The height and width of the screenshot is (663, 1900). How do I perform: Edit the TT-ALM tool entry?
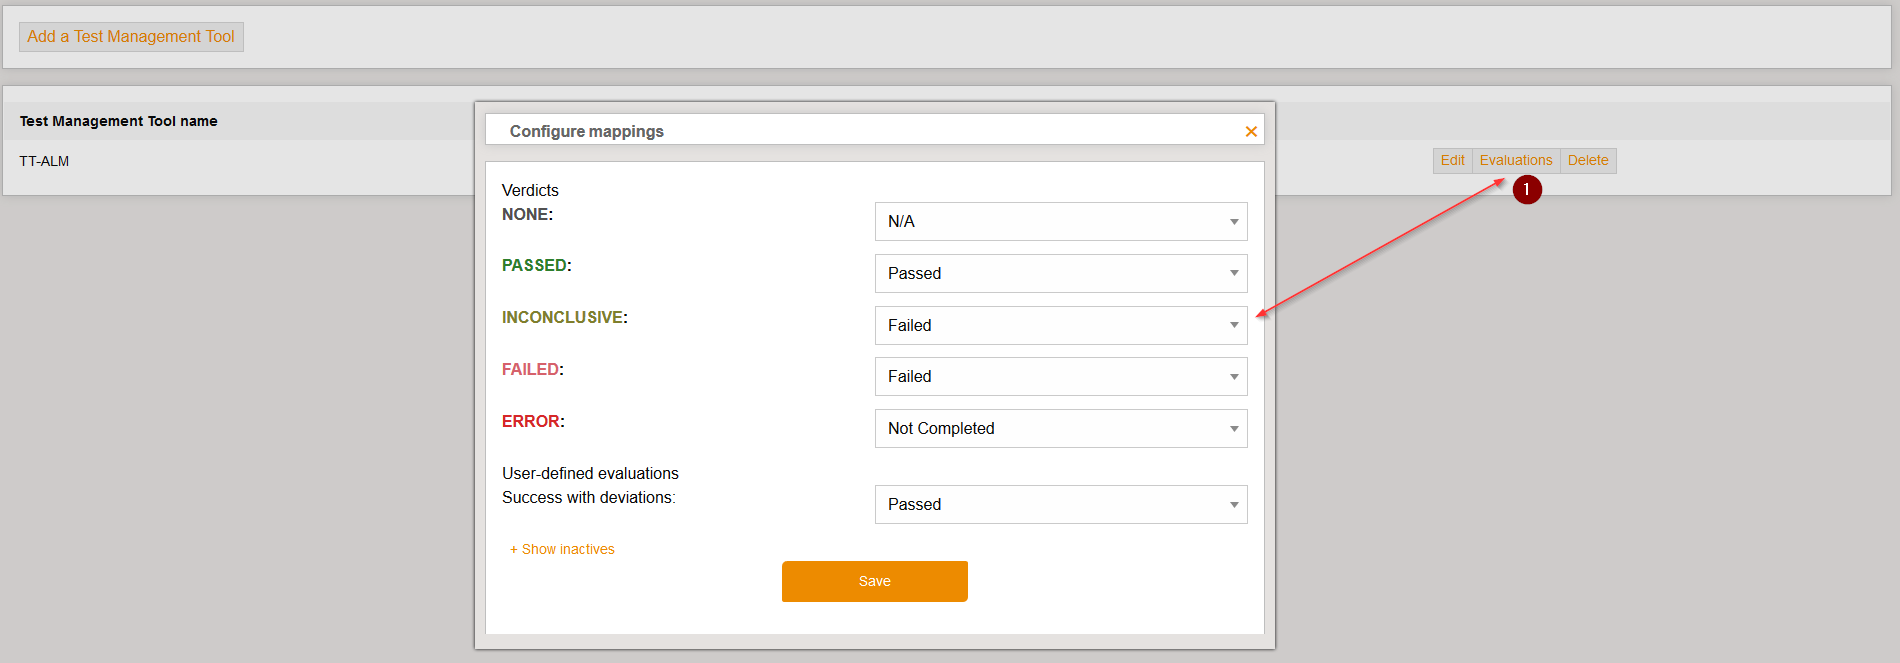coord(1452,161)
